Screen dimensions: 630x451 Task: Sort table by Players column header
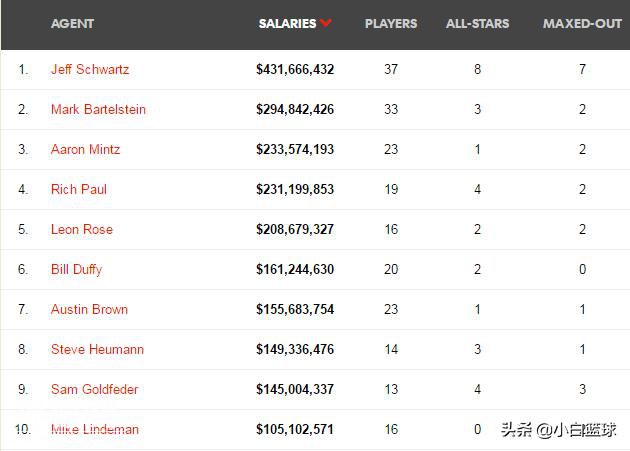click(x=391, y=24)
